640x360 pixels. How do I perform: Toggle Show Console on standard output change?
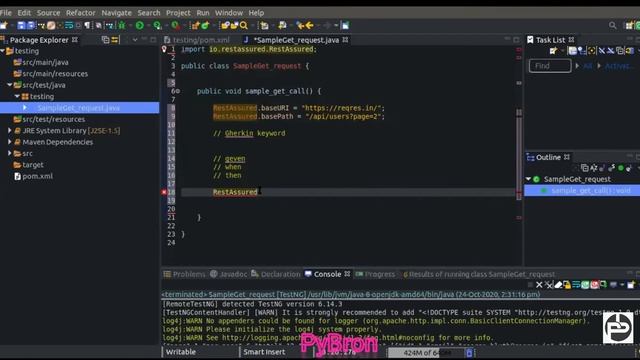[585, 285]
